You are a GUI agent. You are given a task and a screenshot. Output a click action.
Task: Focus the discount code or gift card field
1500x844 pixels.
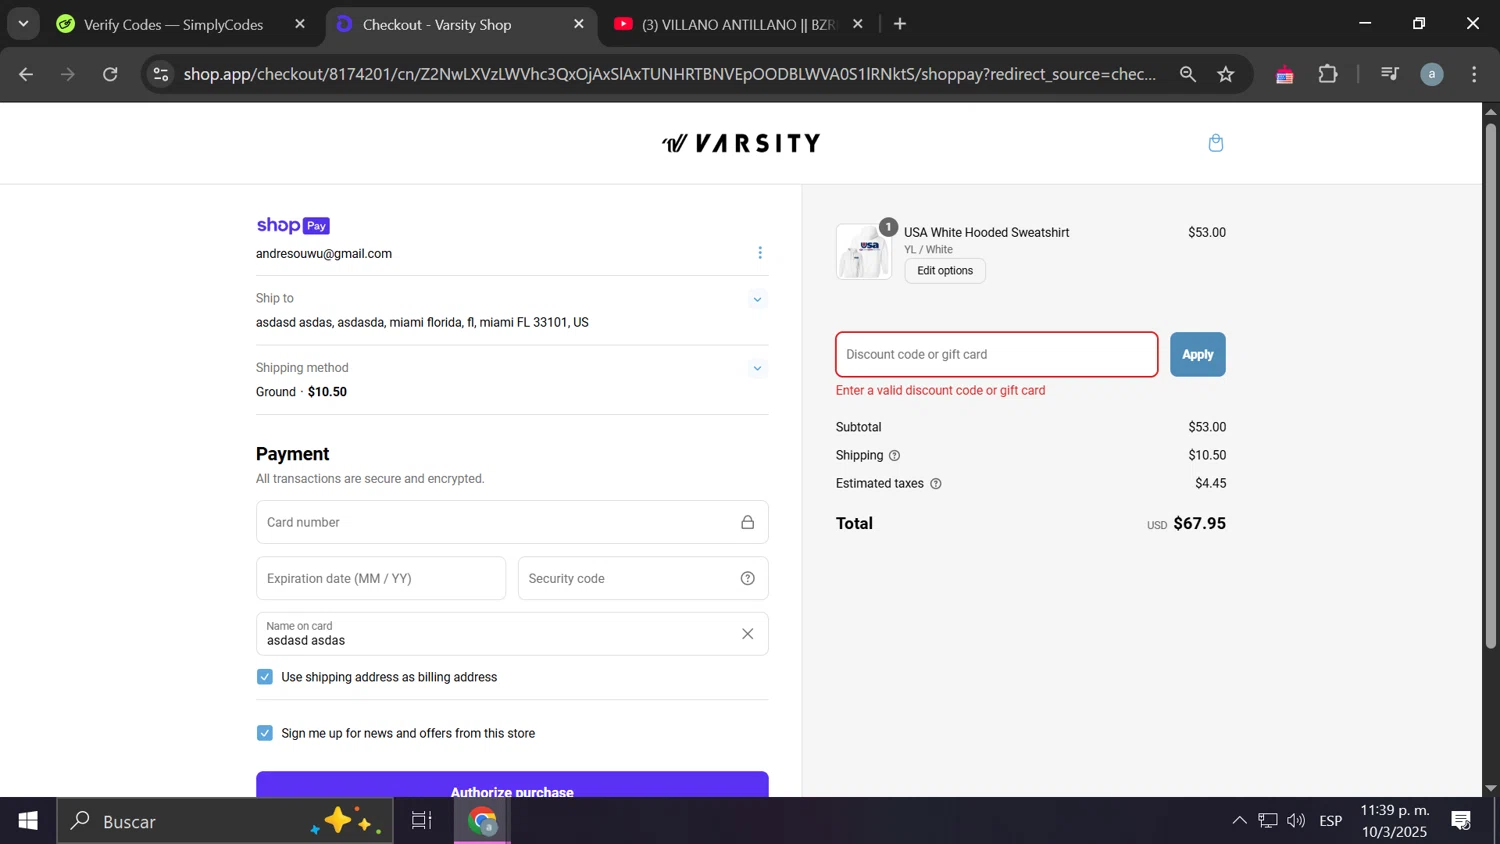click(x=997, y=354)
